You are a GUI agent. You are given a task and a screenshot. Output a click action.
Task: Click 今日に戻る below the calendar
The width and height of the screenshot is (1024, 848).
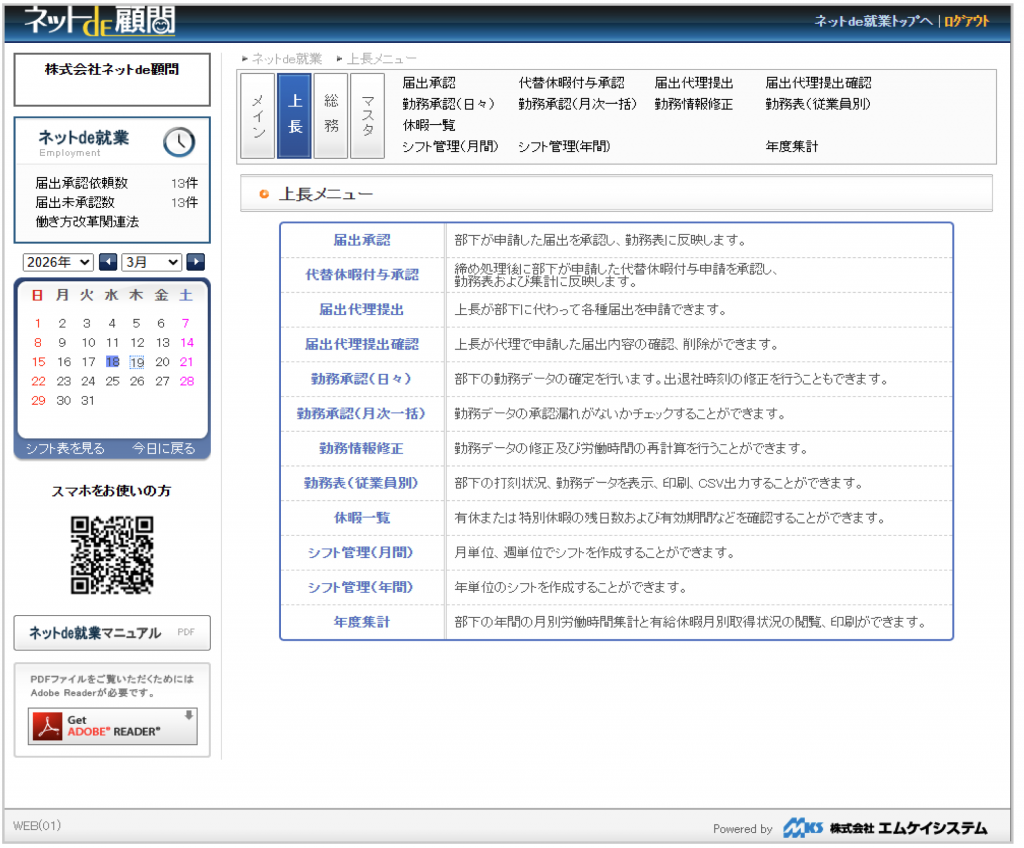pos(164,449)
